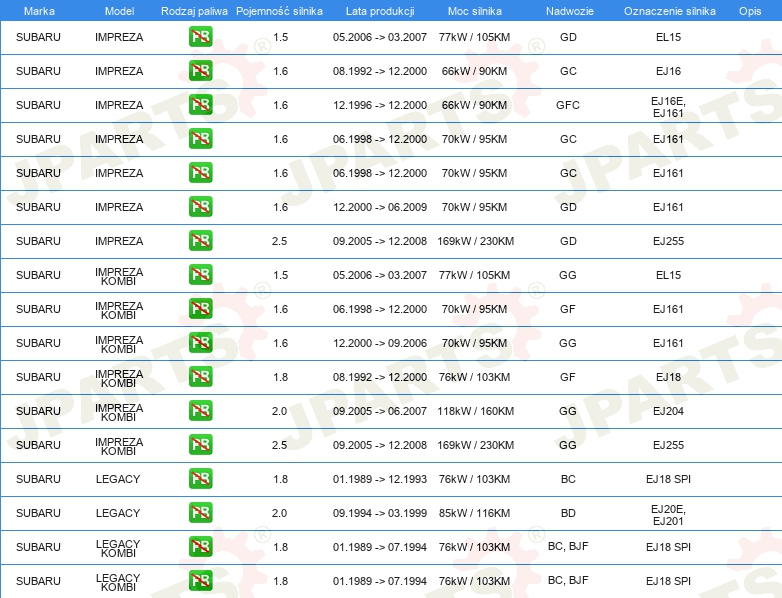Click the fuel icon in the GFC body row

(x=200, y=105)
